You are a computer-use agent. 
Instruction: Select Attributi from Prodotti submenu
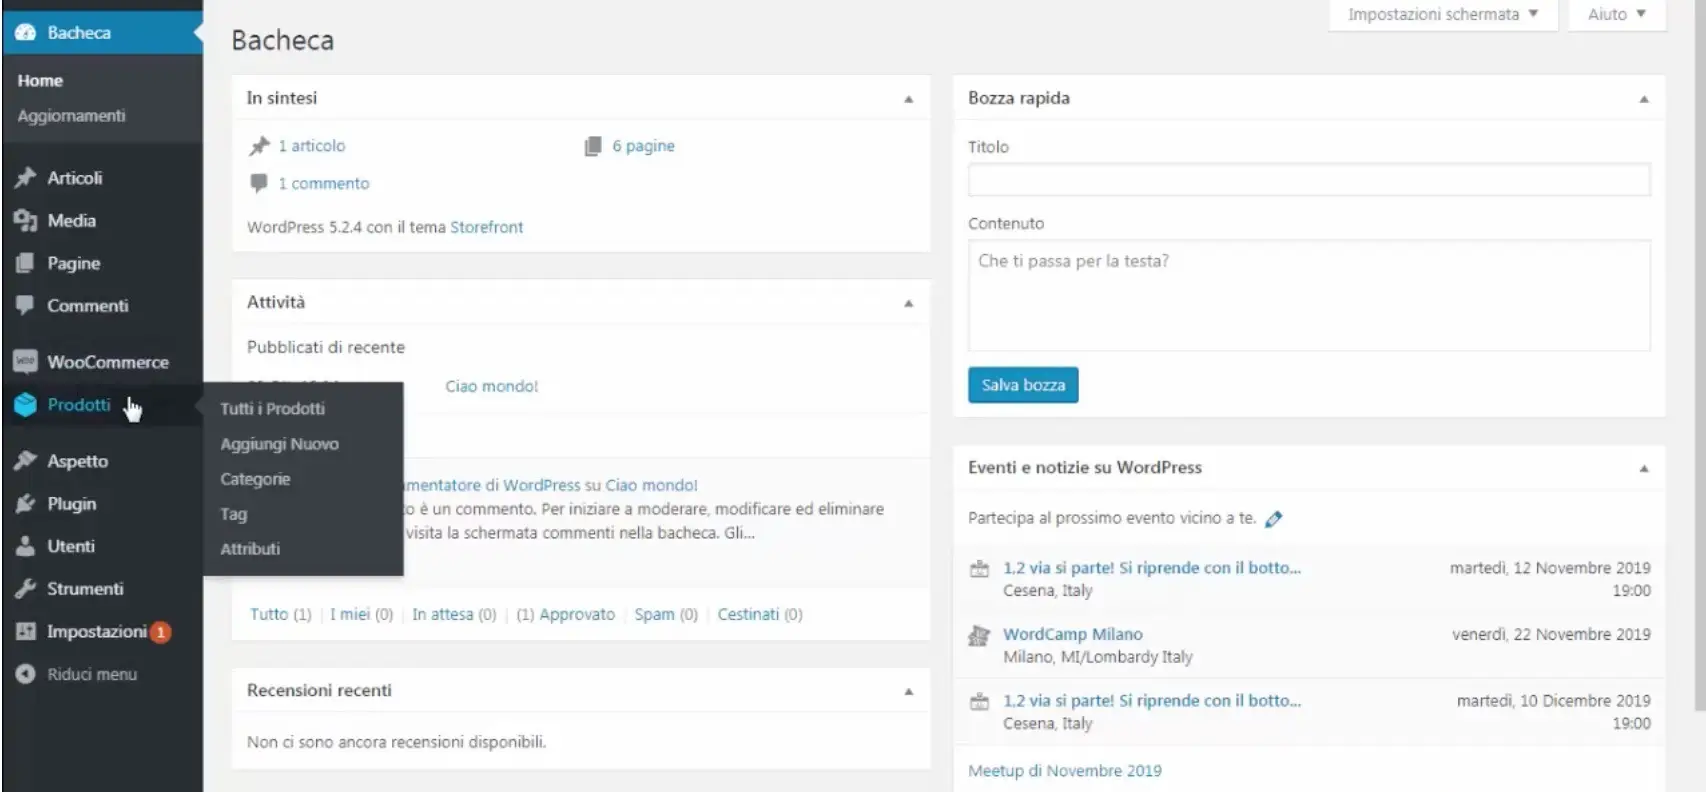250,549
